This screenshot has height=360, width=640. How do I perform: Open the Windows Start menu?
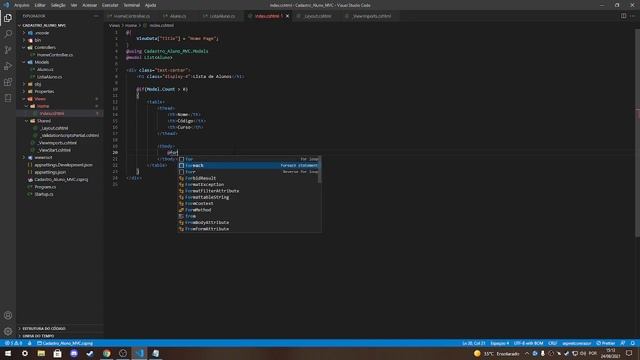[x=8, y=353]
